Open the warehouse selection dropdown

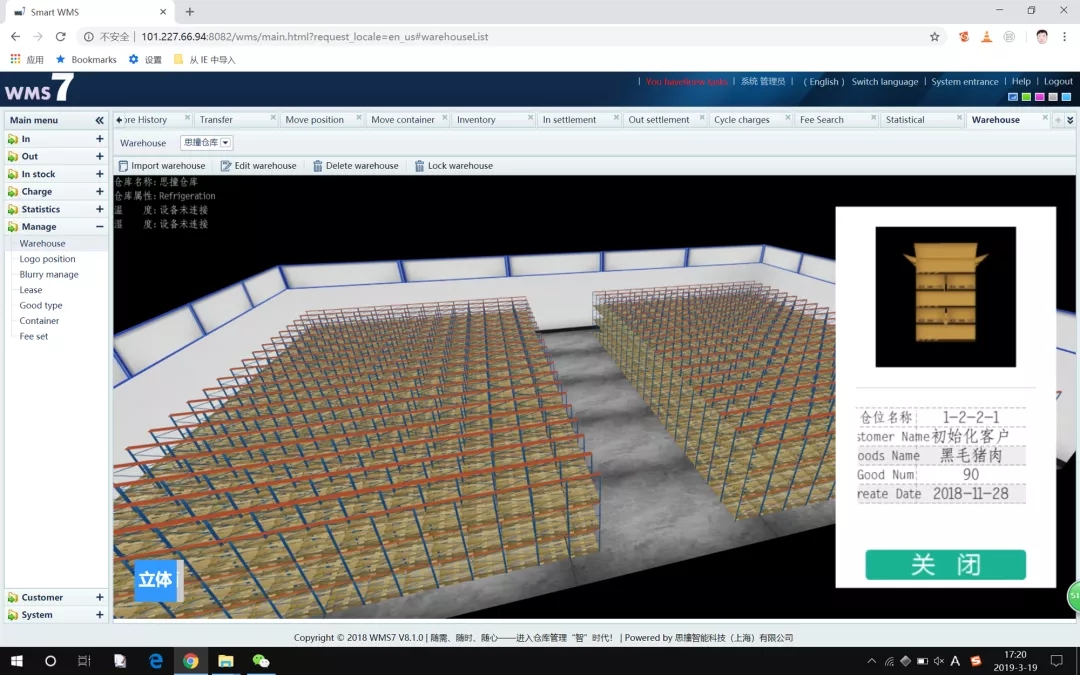pos(226,143)
